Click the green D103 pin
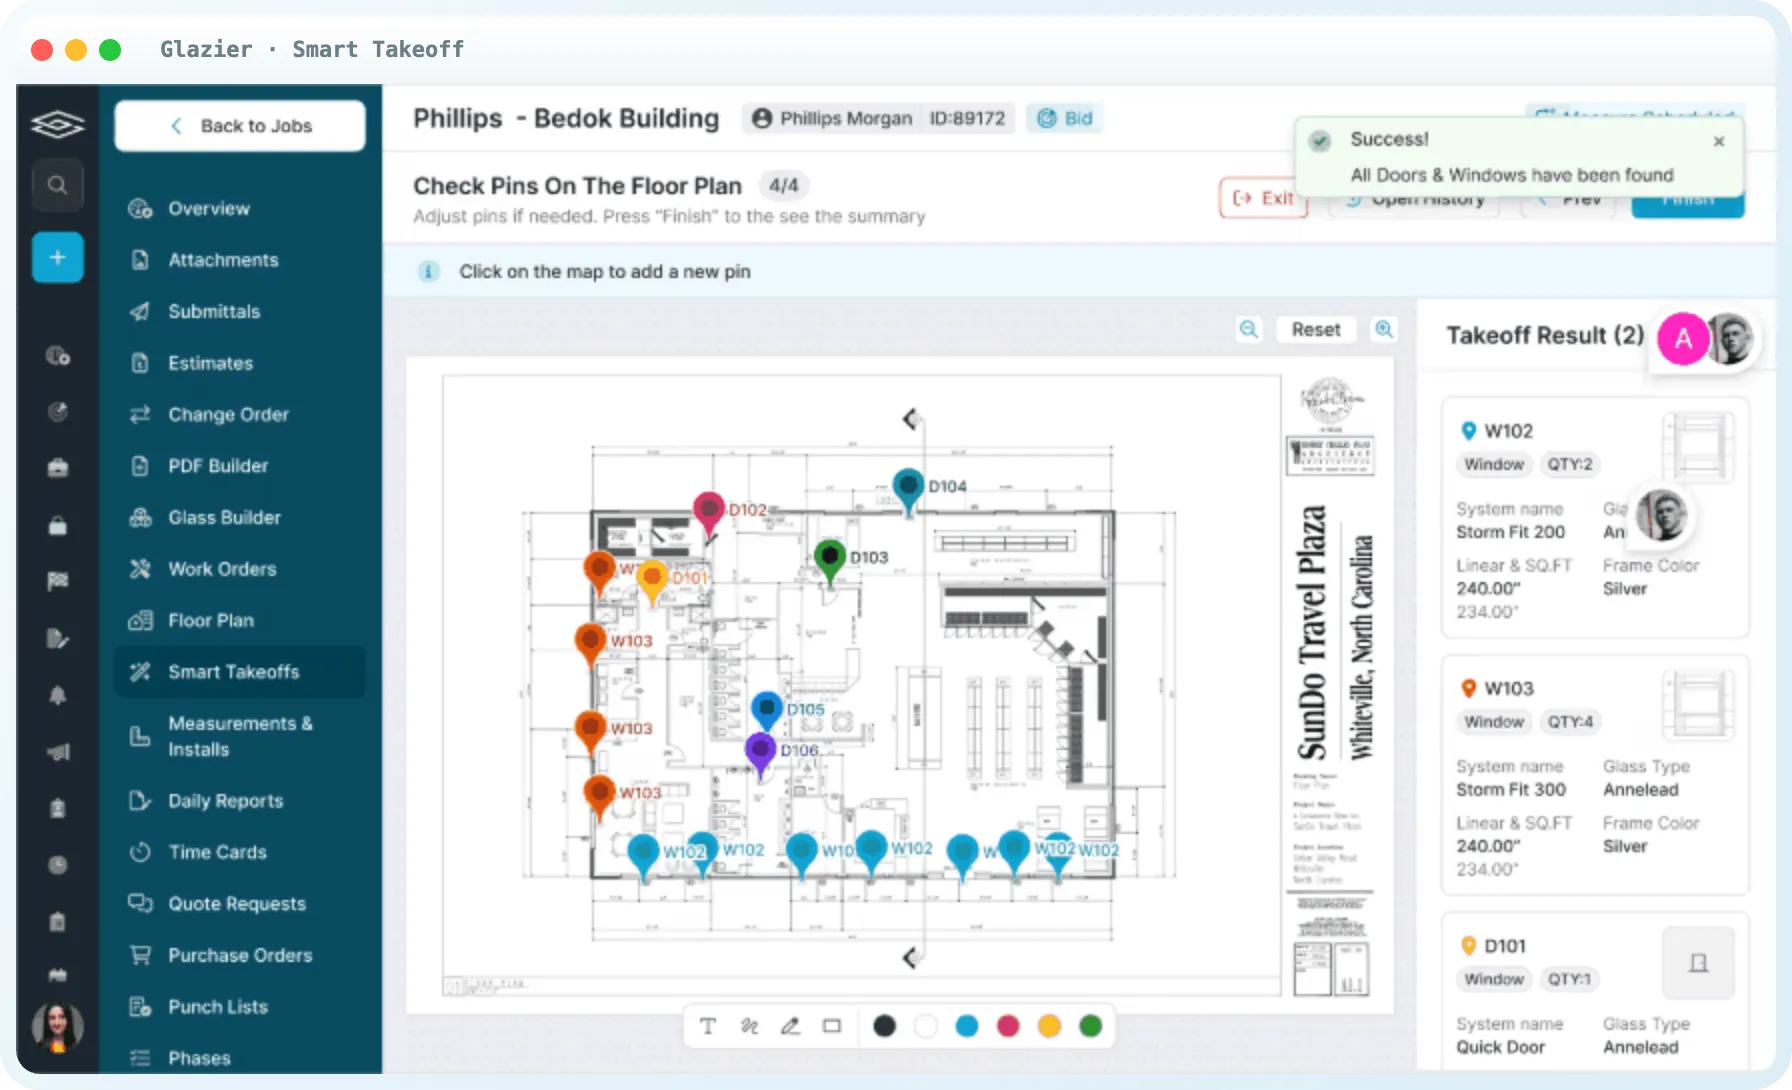 (830, 558)
